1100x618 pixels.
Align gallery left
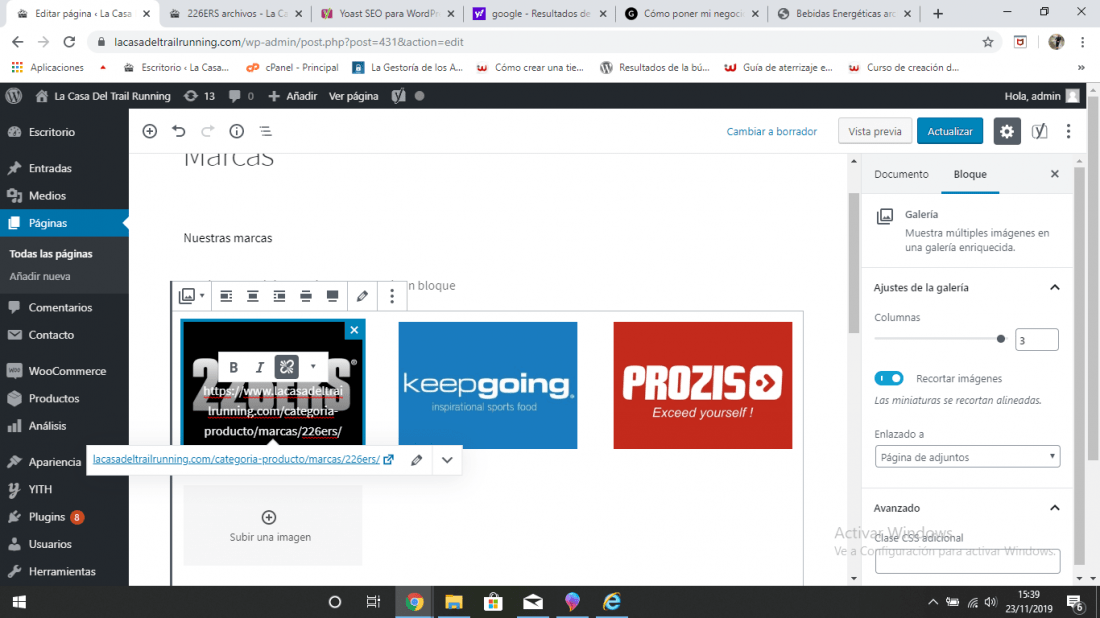point(226,296)
